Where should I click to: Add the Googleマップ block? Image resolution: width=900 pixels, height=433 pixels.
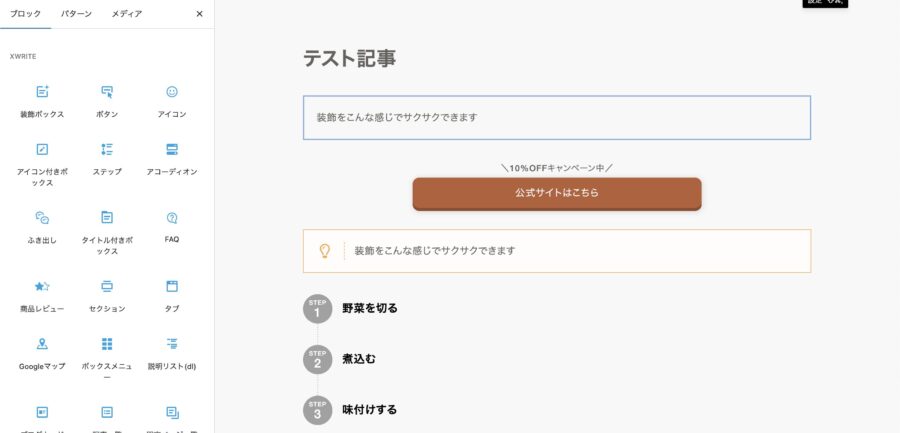point(42,353)
